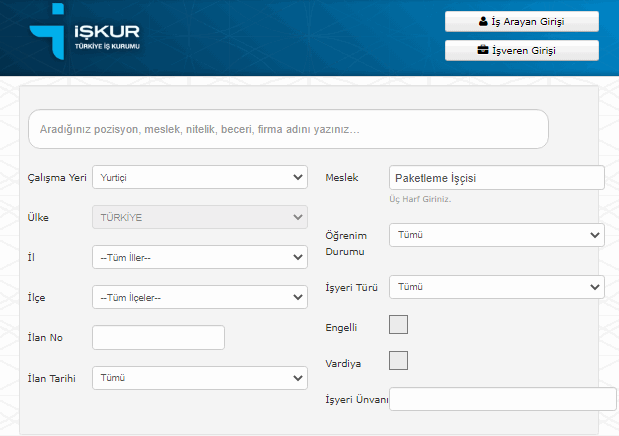Viewport: 619px width, 436px height.
Task: Click the disabled Ülke TÜRKİYE dropdown
Action: click(199, 217)
